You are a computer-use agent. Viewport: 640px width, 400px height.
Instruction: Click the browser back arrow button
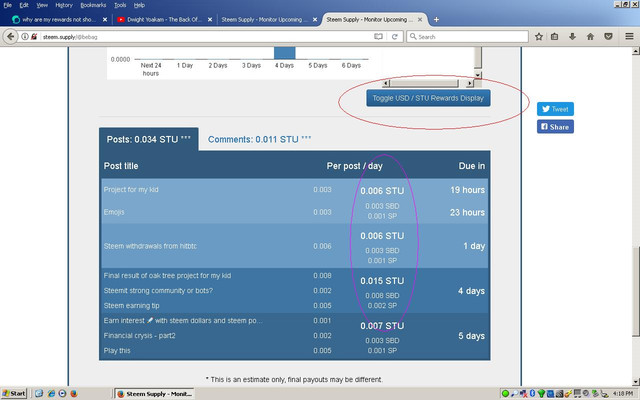coord(11,37)
